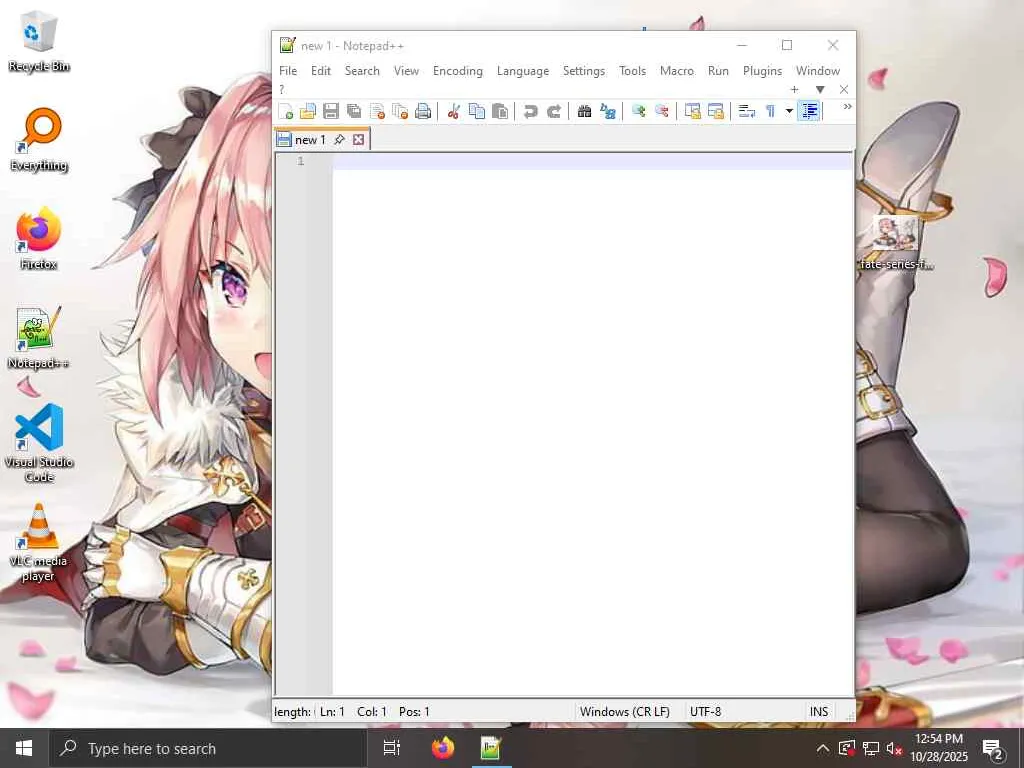The width and height of the screenshot is (1024, 768).
Task: Click UTF-8 encoding in the status bar
Action: coord(705,712)
